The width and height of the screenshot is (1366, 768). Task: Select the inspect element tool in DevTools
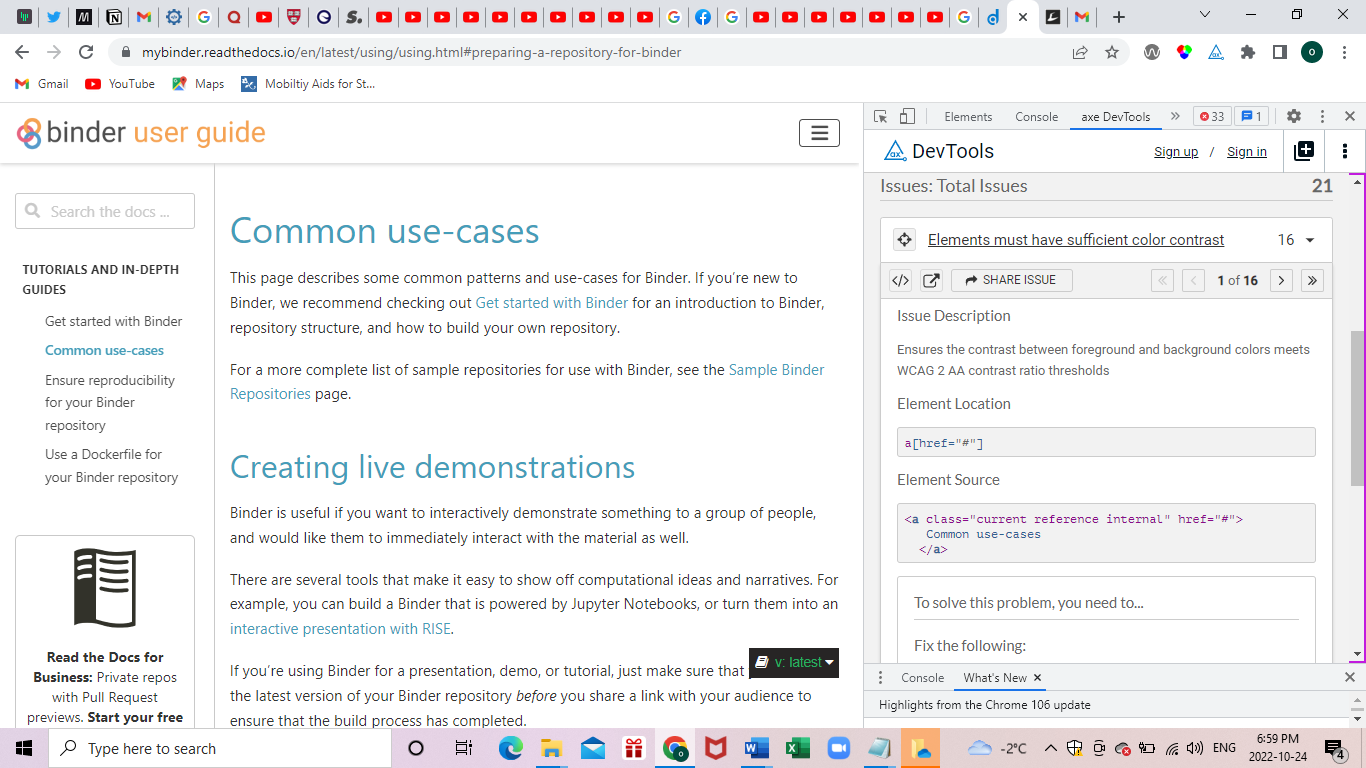tap(879, 116)
